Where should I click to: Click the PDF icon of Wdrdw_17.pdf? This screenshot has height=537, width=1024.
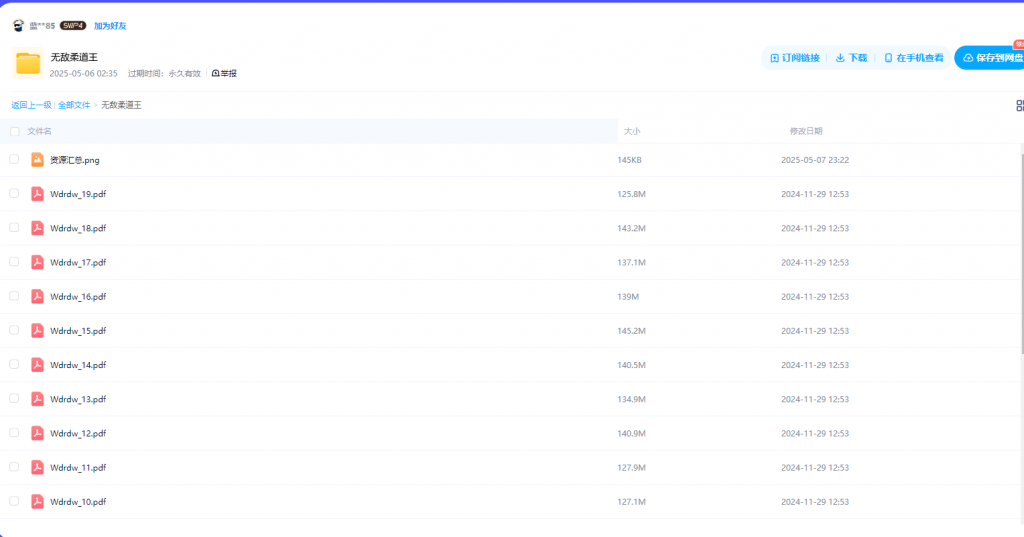pyautogui.click(x=37, y=262)
